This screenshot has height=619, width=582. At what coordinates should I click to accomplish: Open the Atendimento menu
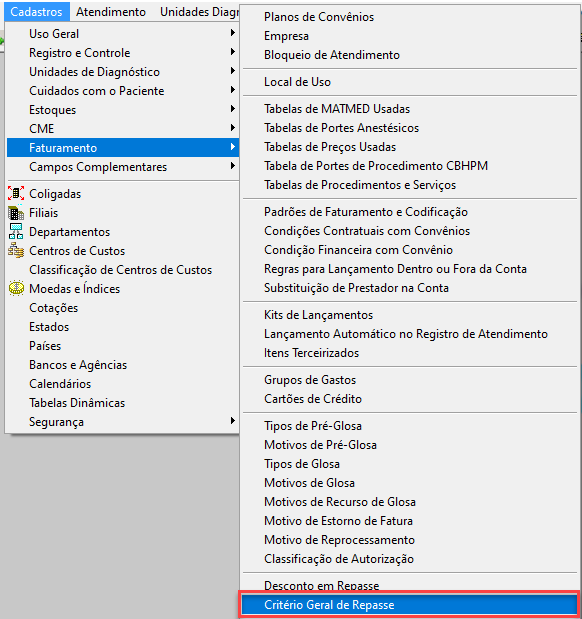pos(111,11)
